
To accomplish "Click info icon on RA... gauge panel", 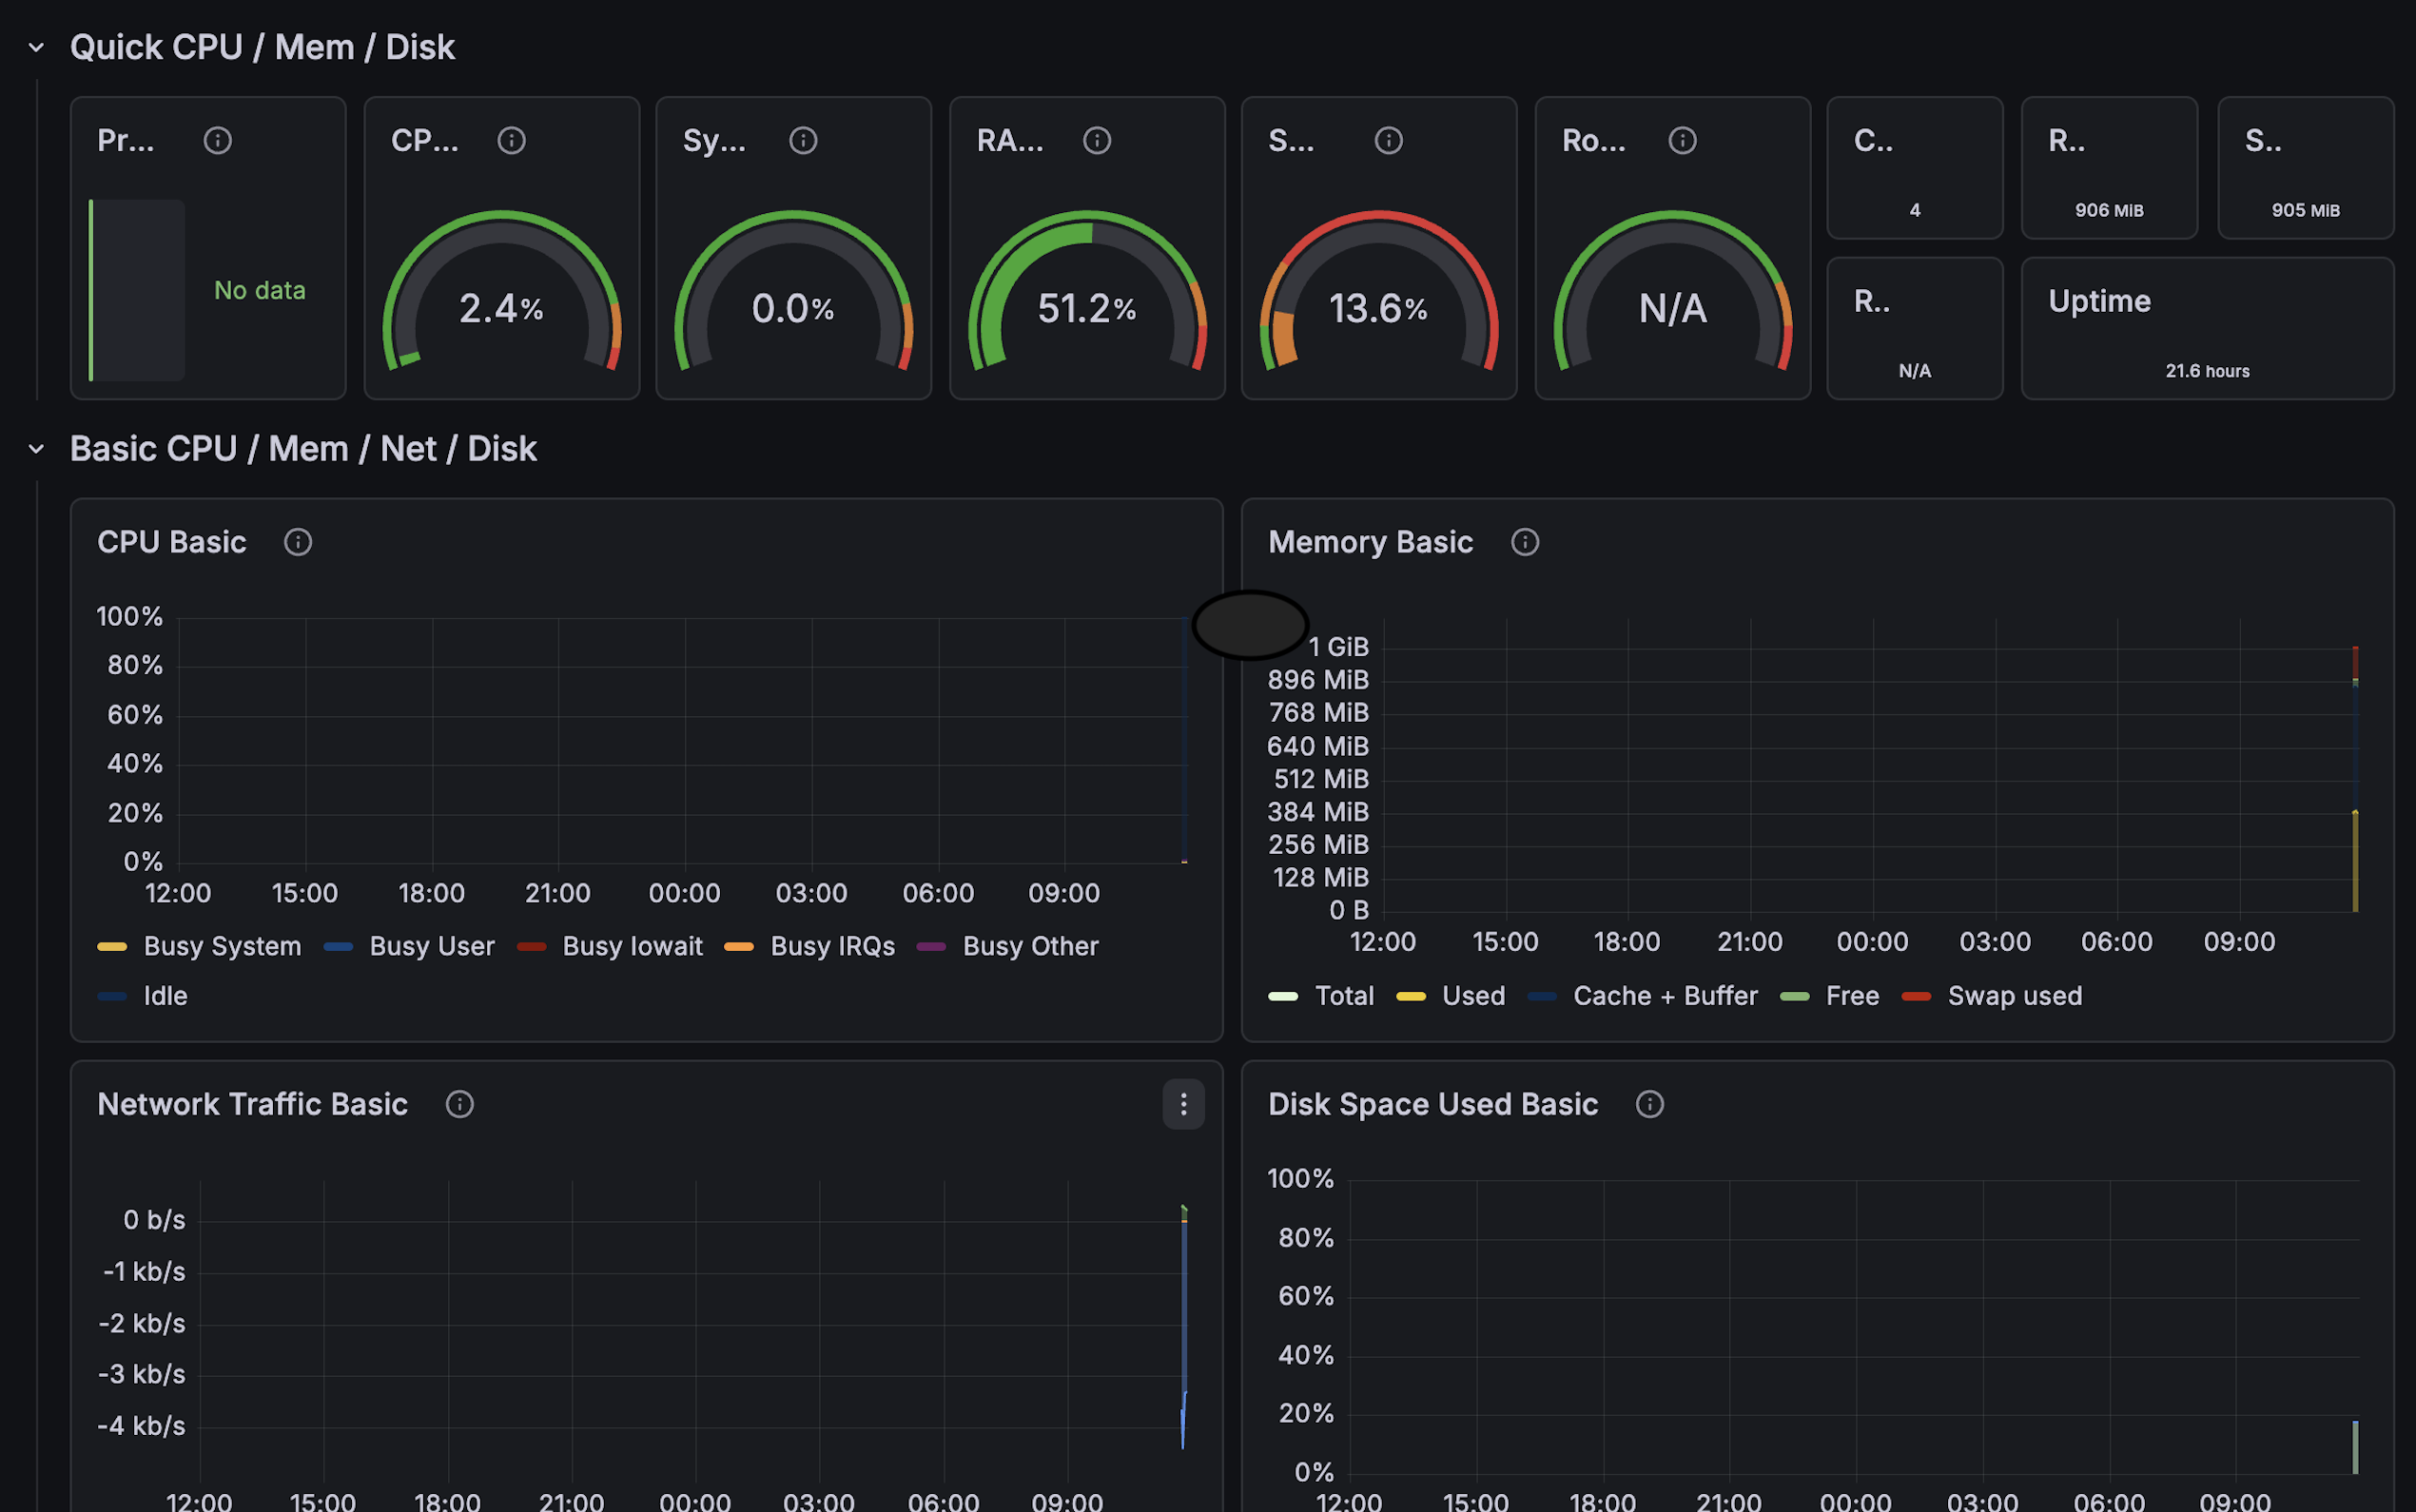I will (1097, 140).
